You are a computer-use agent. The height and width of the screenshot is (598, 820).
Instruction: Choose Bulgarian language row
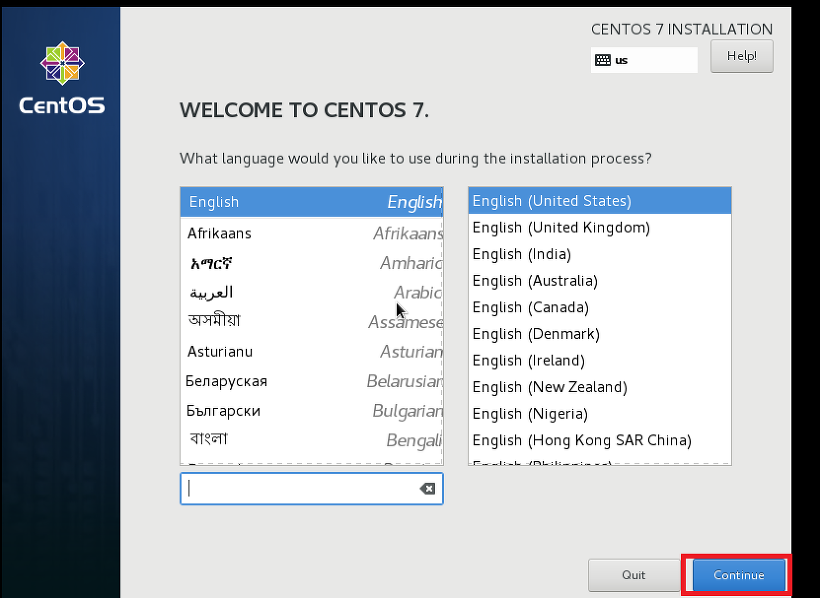coord(312,411)
